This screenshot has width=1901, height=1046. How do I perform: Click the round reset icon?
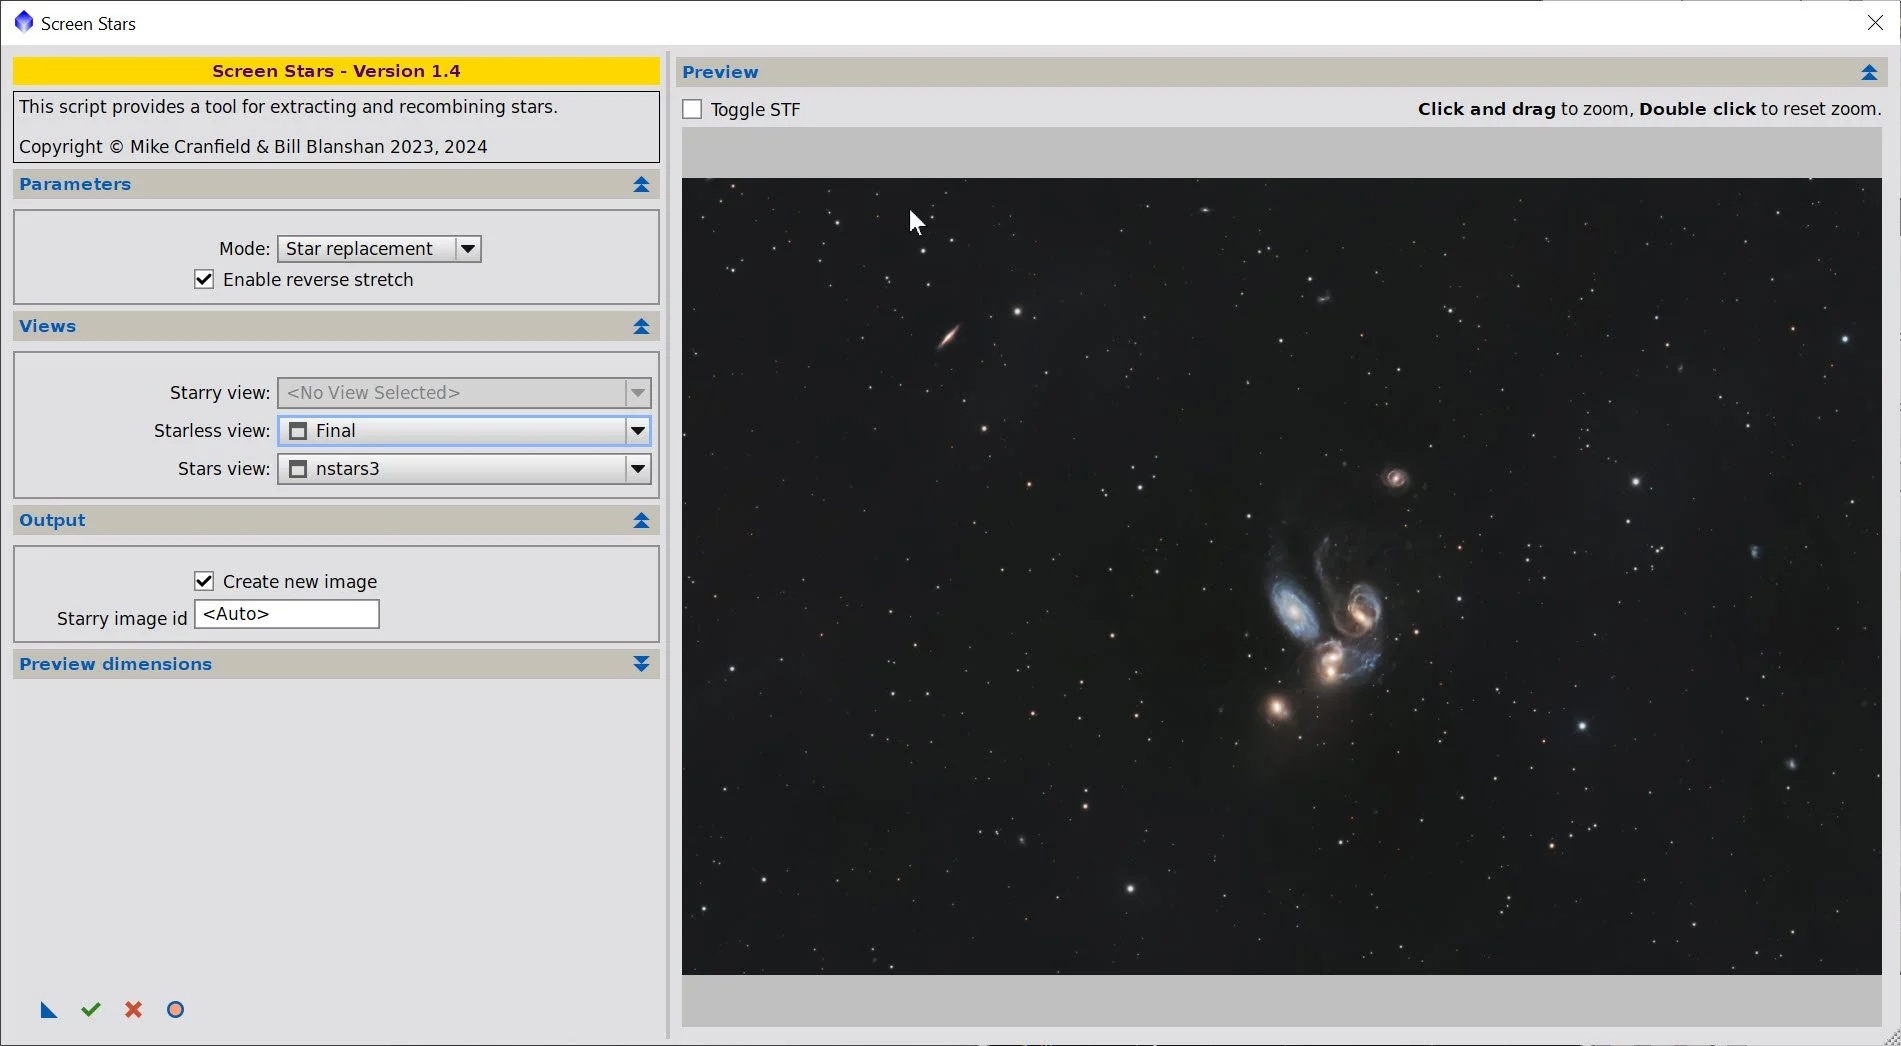[175, 1010]
